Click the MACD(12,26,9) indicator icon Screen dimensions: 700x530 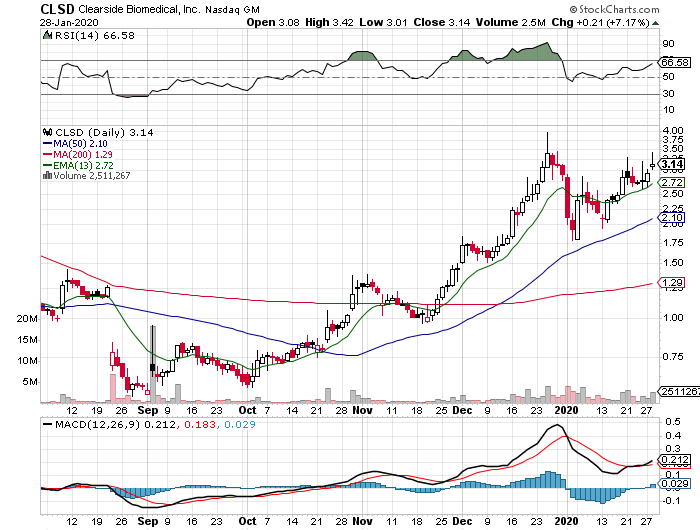pos(45,426)
